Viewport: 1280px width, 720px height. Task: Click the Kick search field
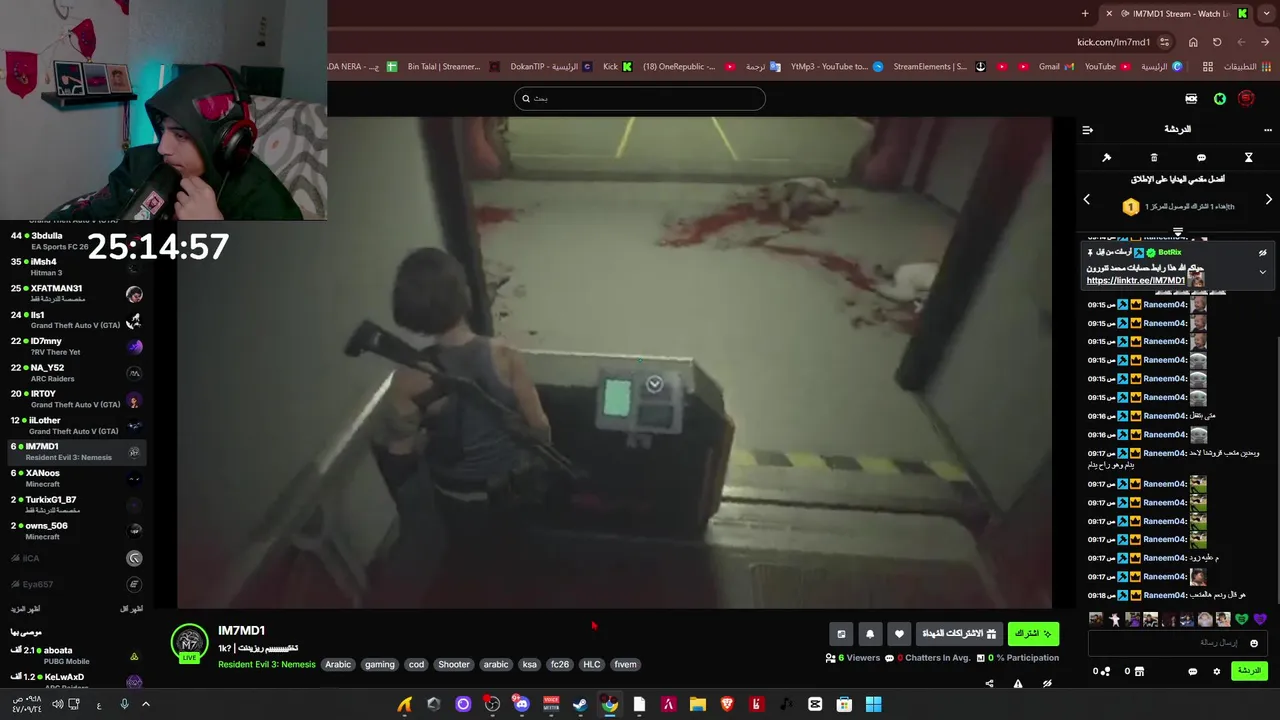click(x=640, y=98)
